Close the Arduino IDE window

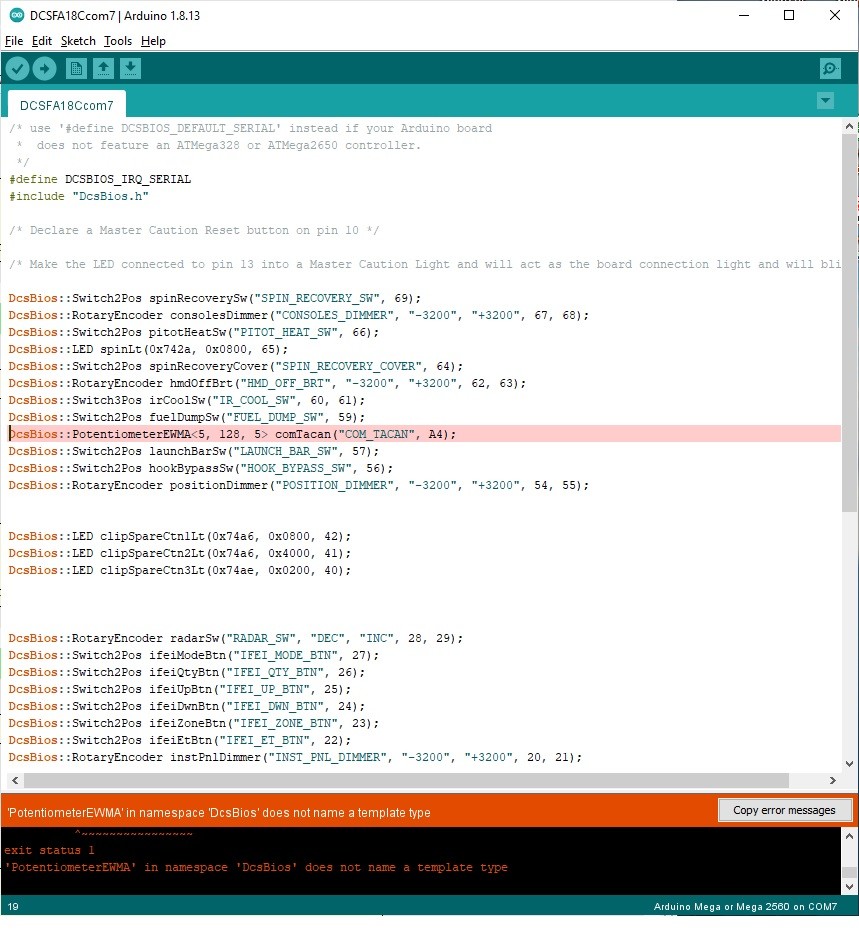(x=835, y=15)
